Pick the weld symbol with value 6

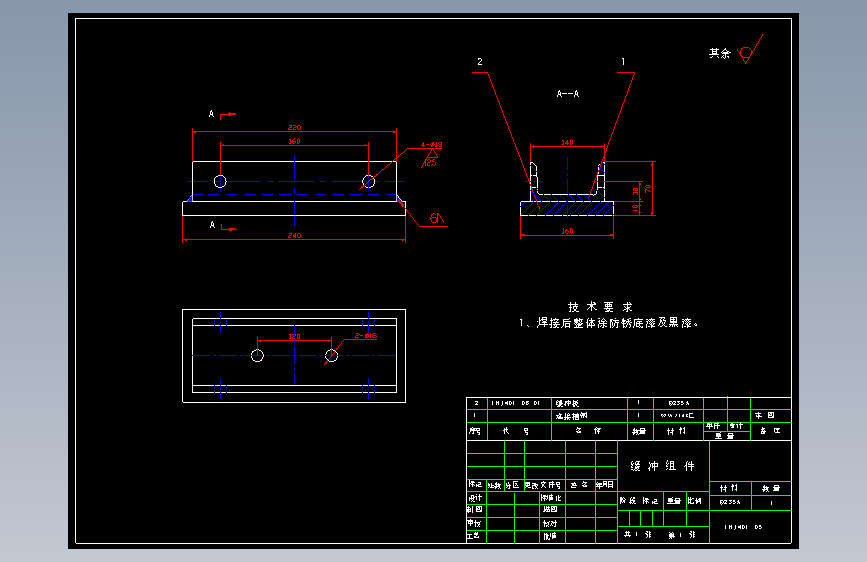click(x=437, y=218)
